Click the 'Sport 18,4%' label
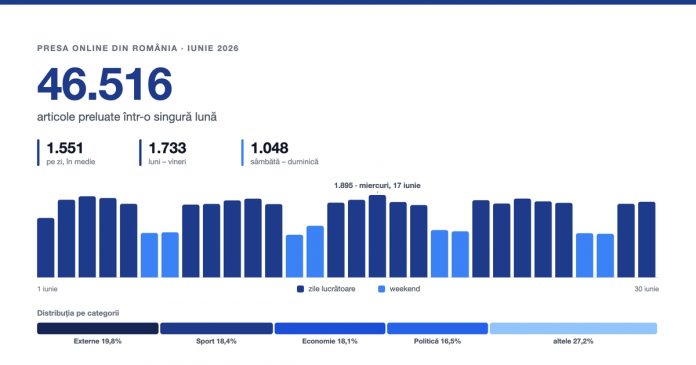The width and height of the screenshot is (696, 365). [216, 341]
